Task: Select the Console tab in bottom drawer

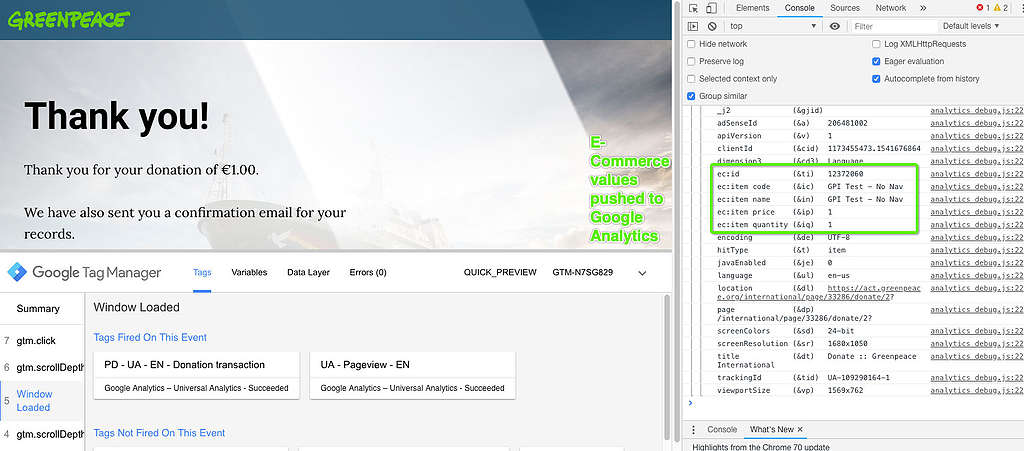Action: [x=722, y=429]
